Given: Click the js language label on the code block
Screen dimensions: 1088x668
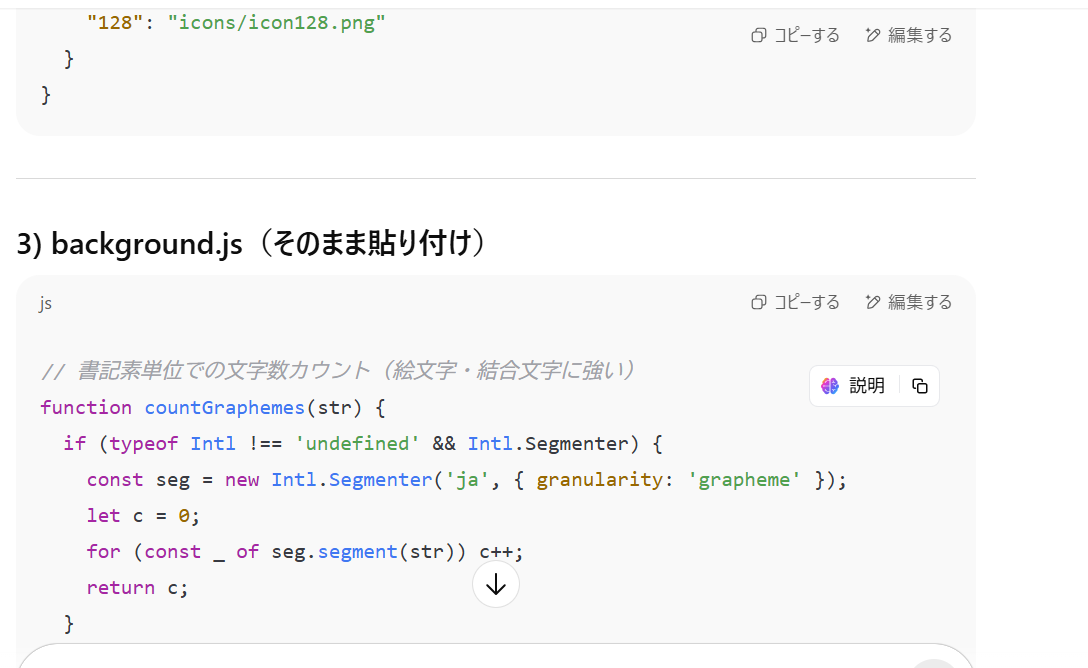Looking at the screenshot, I should 45,302.
